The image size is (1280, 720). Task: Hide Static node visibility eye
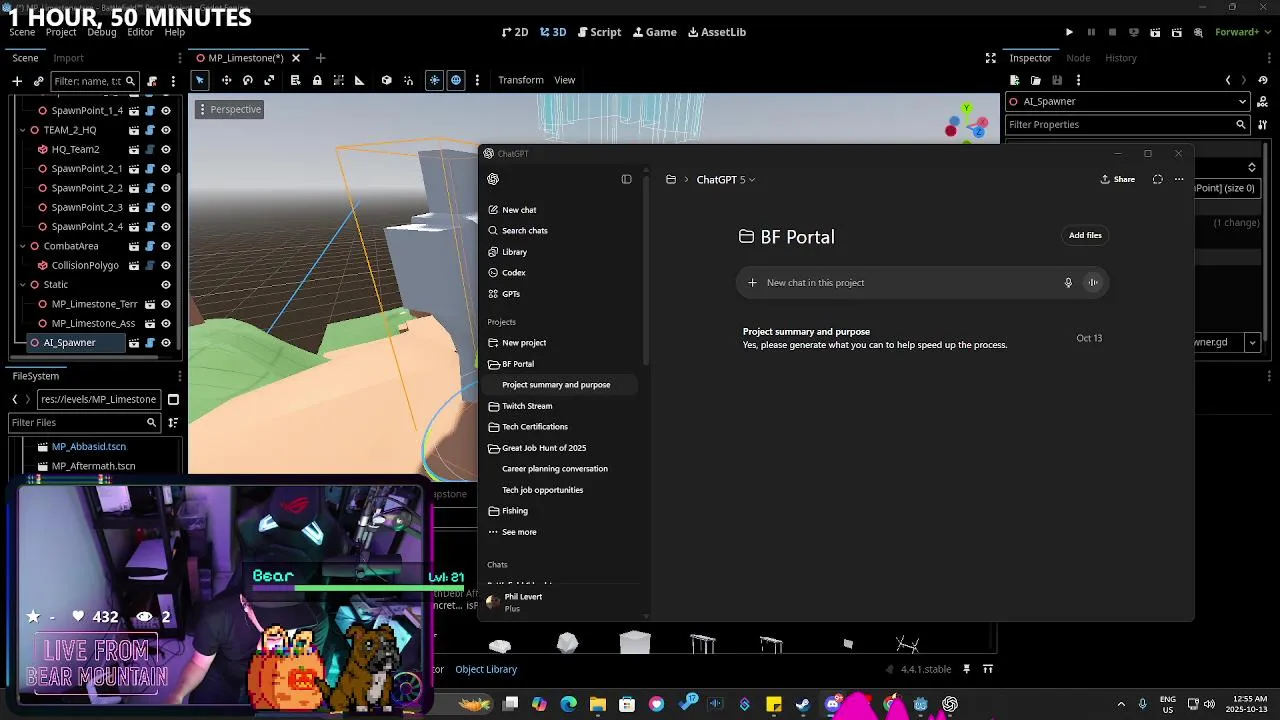coord(166,285)
